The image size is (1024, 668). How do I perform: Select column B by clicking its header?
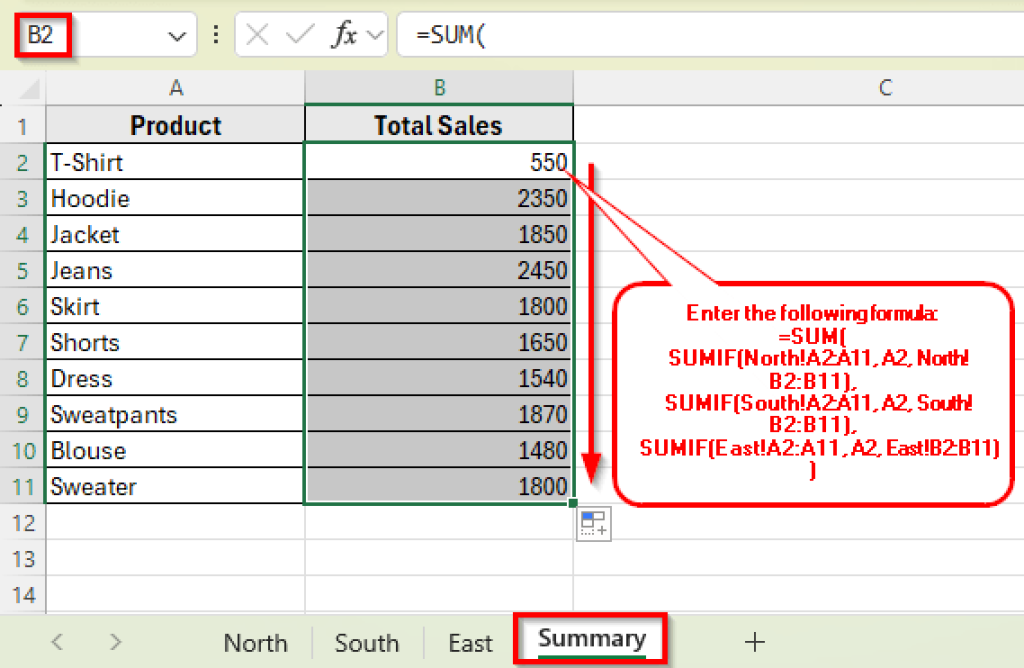tap(438, 87)
